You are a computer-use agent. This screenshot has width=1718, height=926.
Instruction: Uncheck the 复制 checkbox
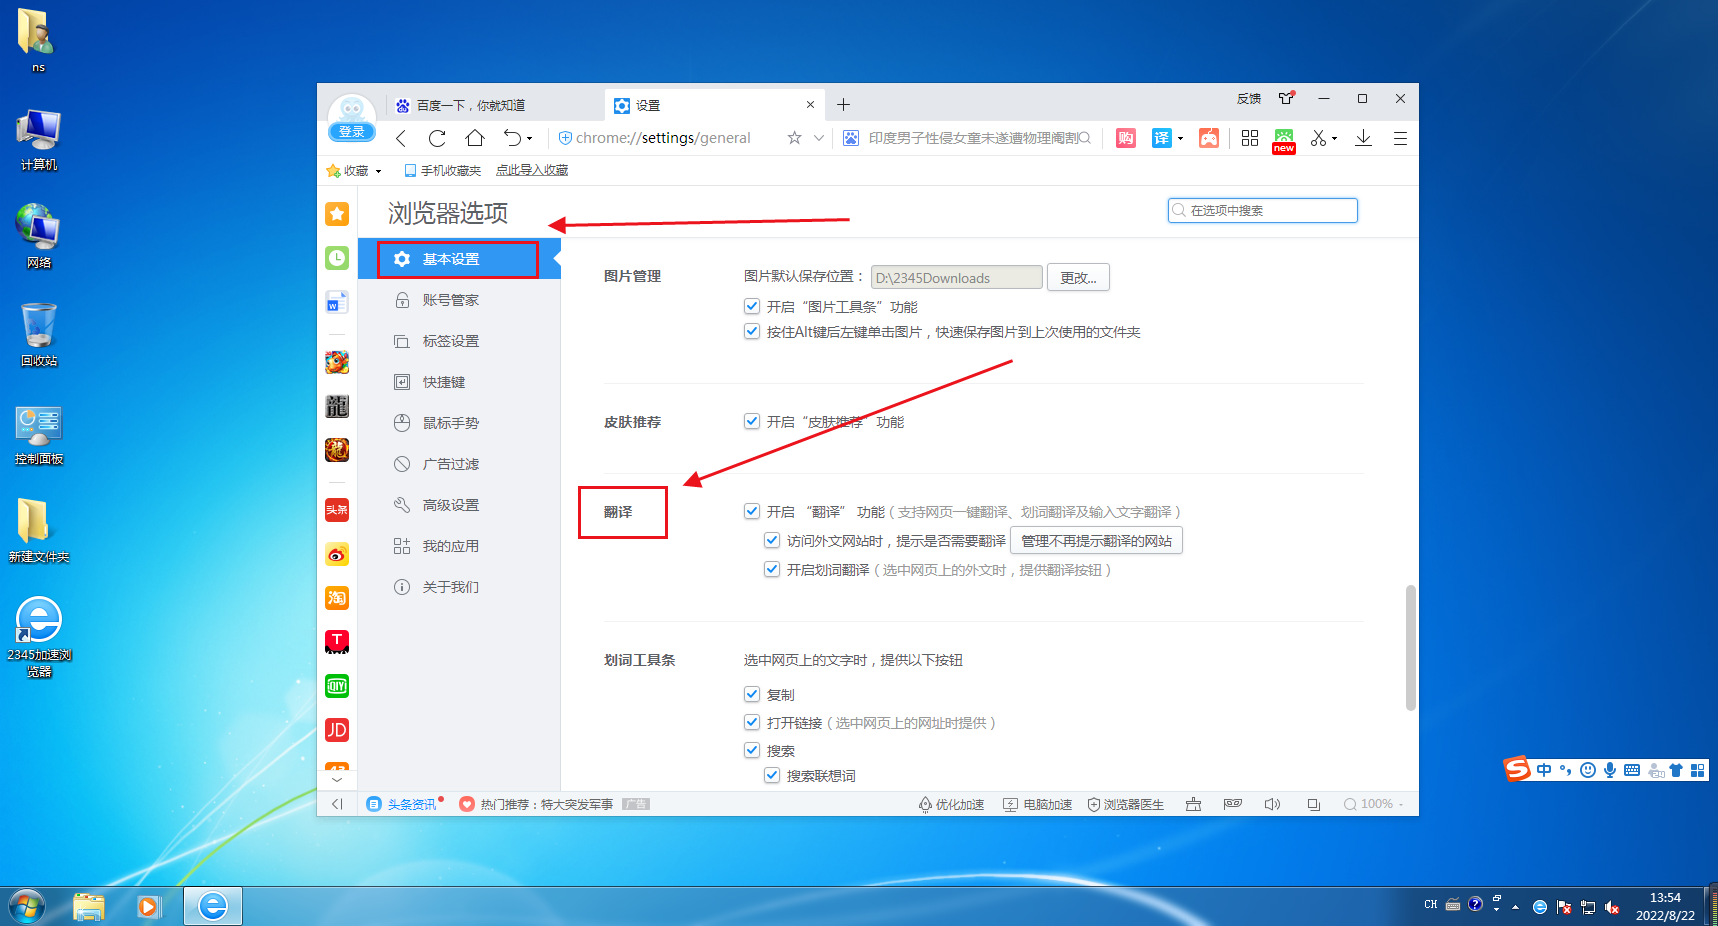pos(752,694)
